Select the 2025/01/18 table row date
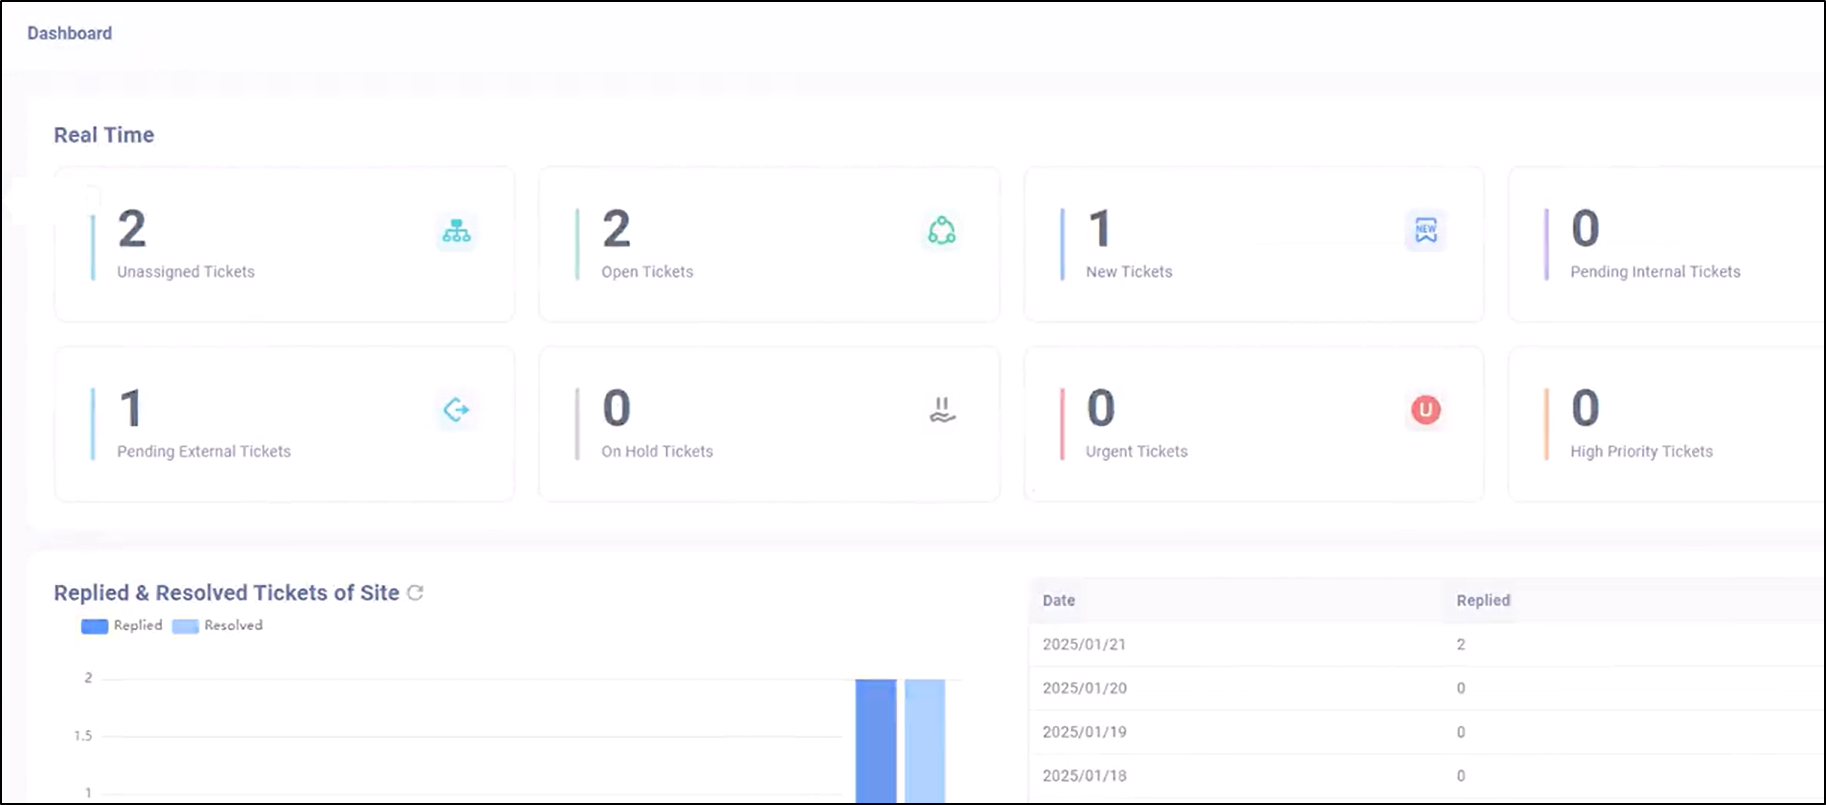The image size is (1826, 805). [1084, 776]
